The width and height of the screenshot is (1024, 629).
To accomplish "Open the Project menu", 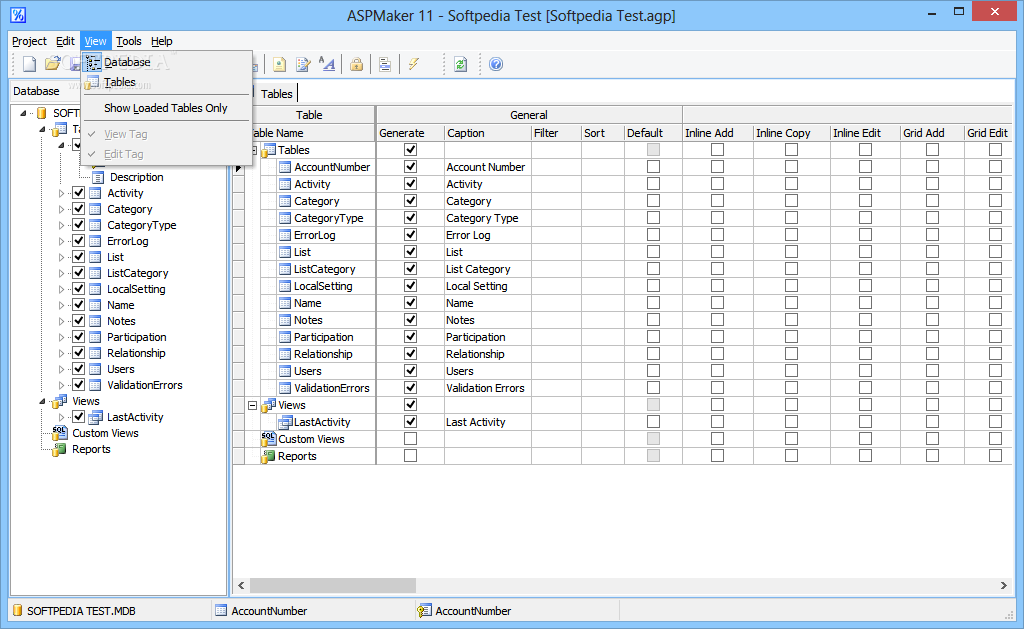I will pos(29,41).
